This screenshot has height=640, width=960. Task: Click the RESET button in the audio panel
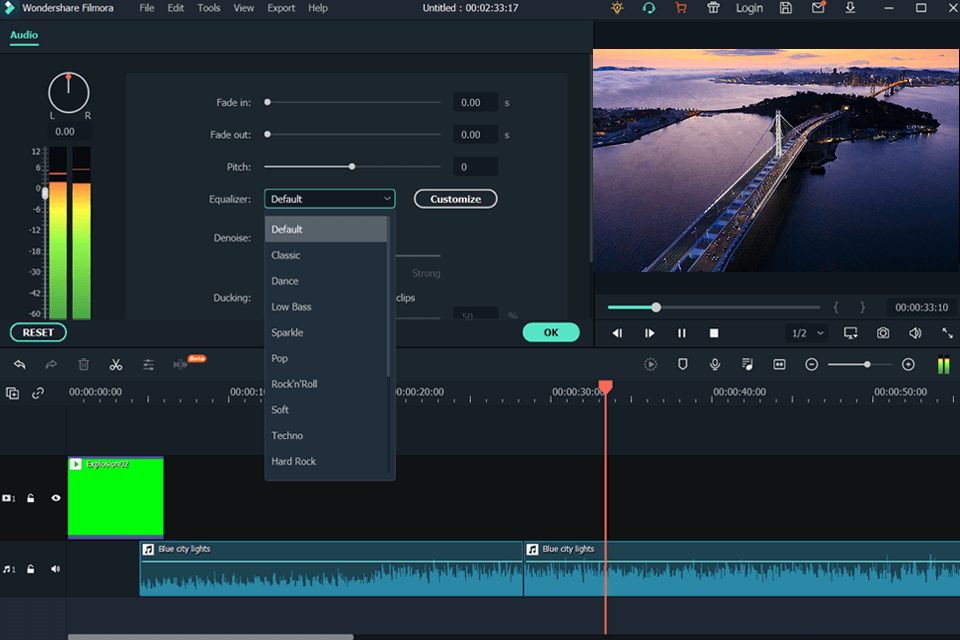(x=38, y=332)
